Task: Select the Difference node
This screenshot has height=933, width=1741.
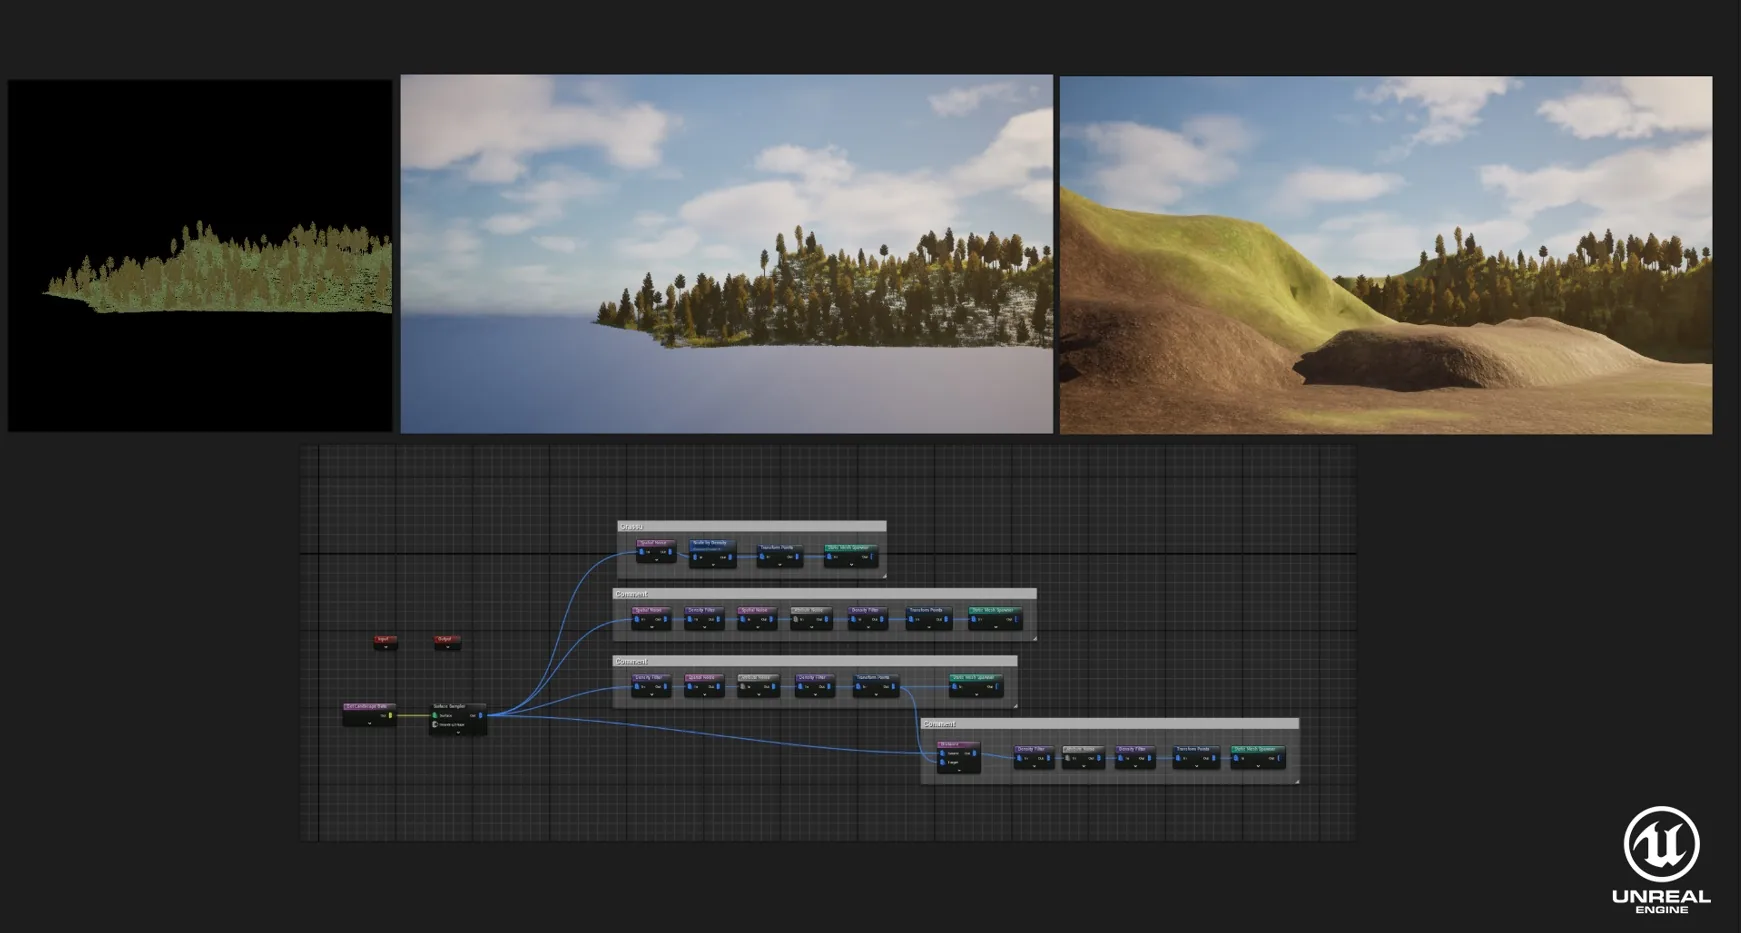Action: 958,757
